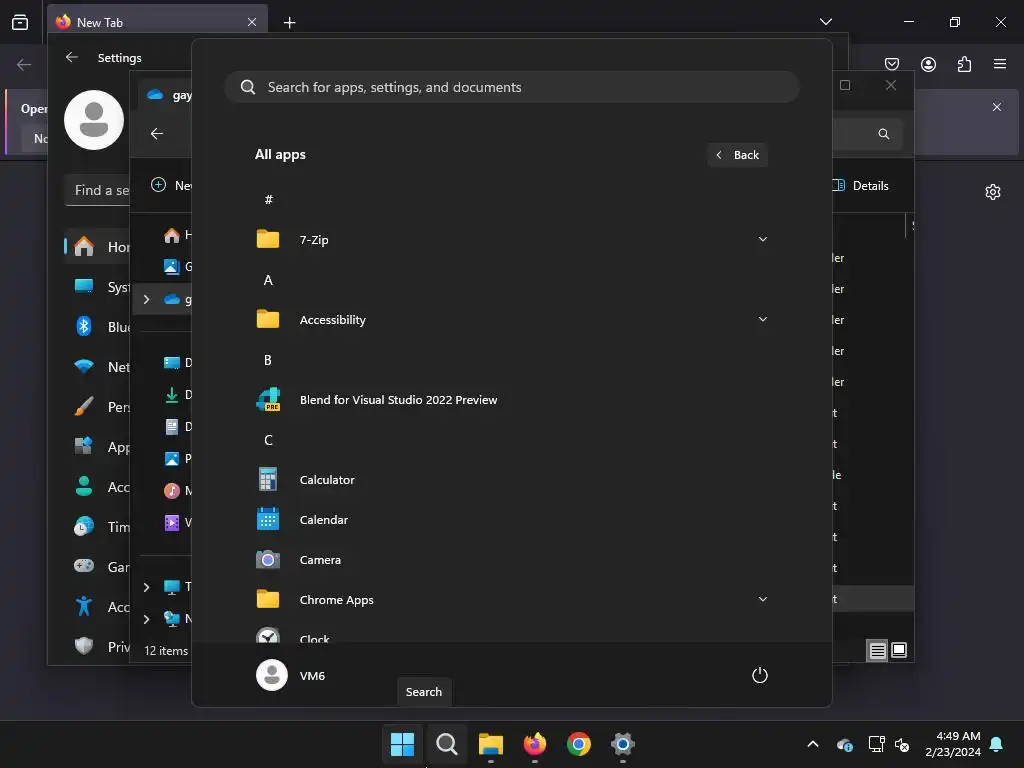This screenshot has height=768, width=1024.
Task: Open the Chrome Apps folder
Action: pos(511,600)
